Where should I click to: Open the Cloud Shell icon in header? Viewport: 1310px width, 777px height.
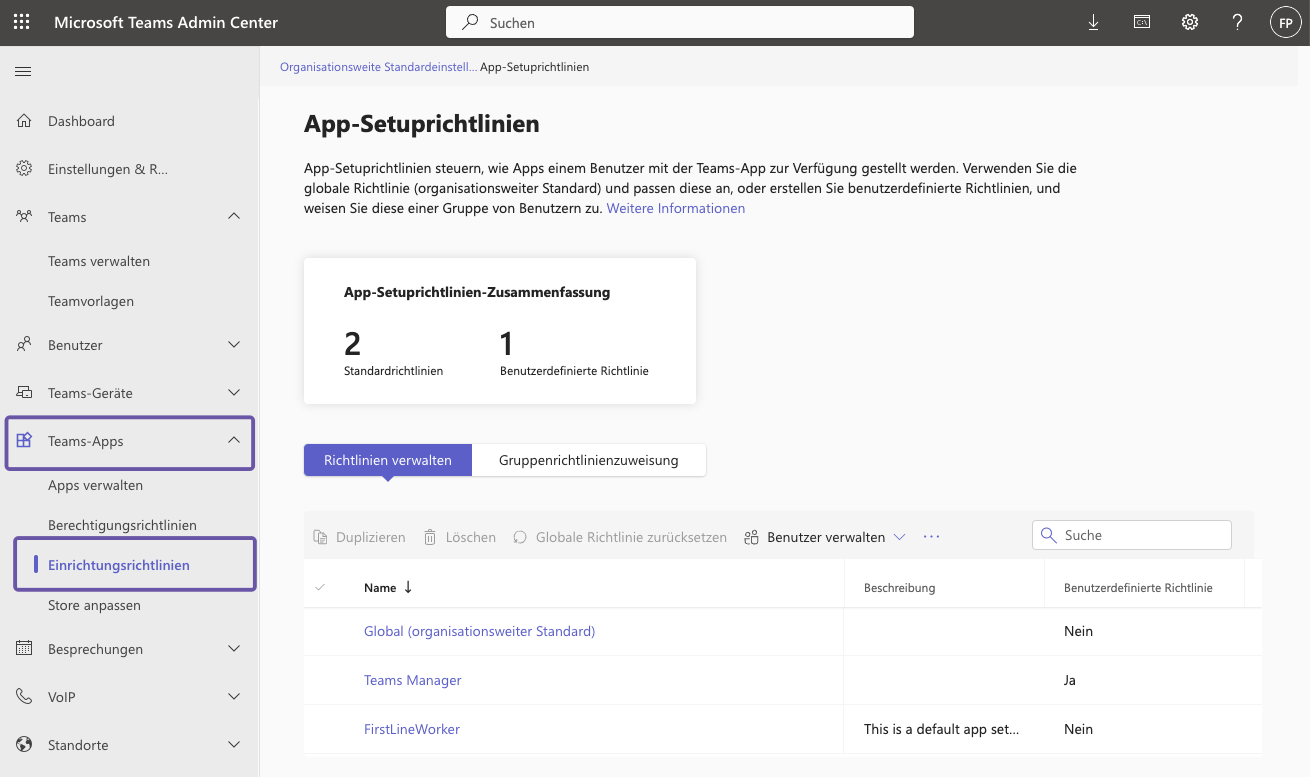point(1141,22)
